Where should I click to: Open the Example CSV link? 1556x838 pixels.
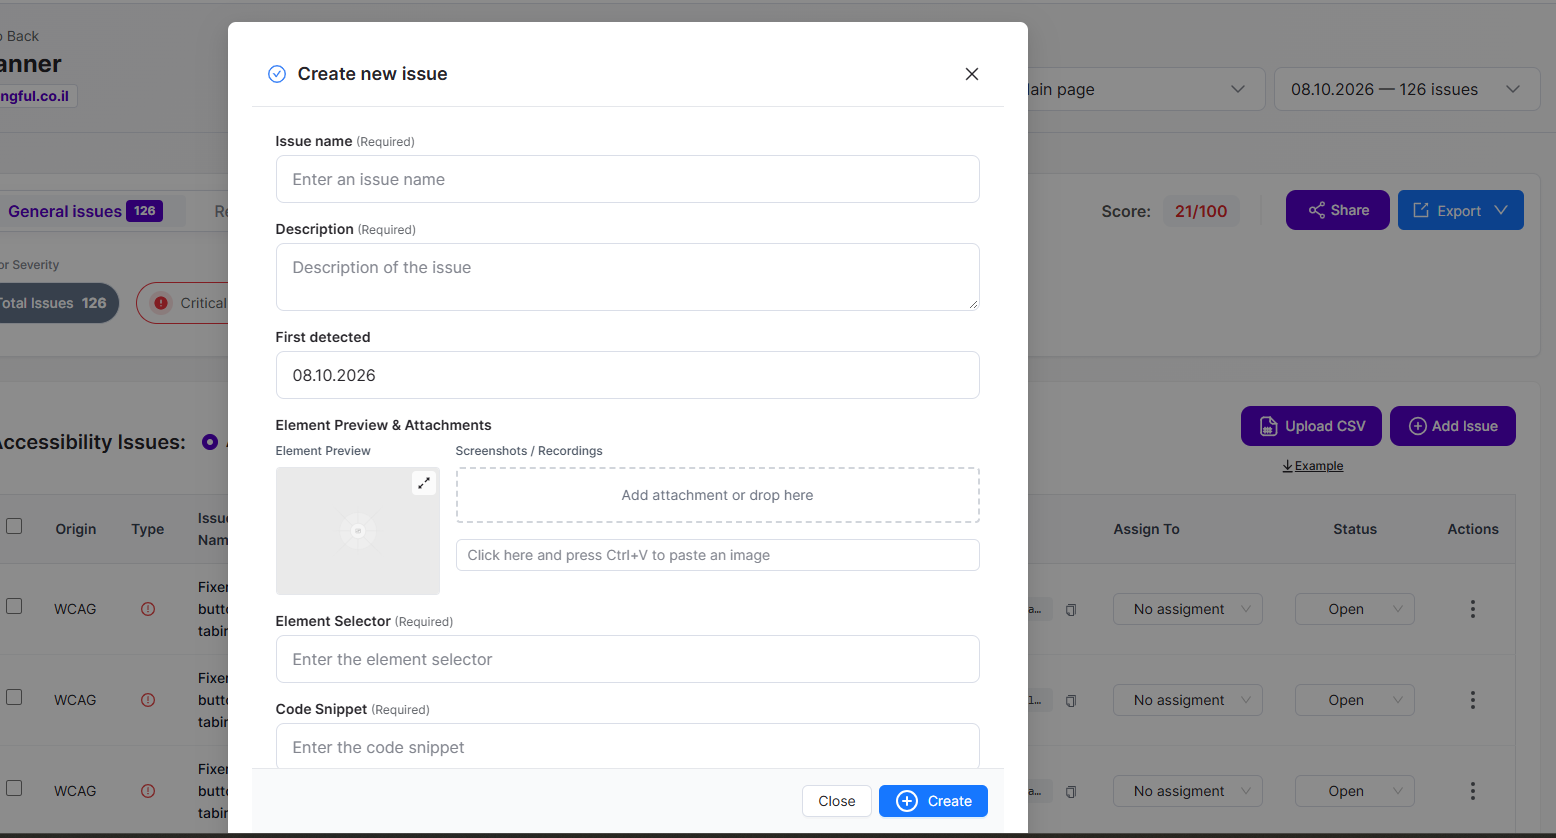pyautogui.click(x=1313, y=466)
